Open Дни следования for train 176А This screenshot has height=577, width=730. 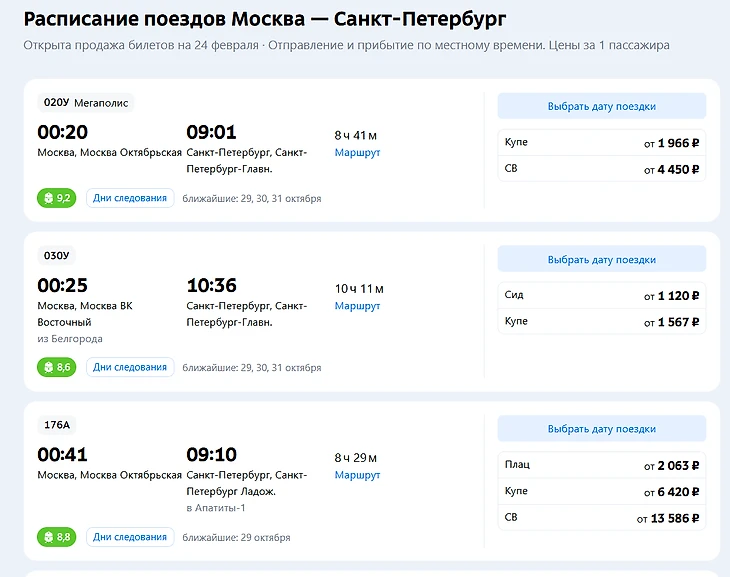[x=130, y=537]
